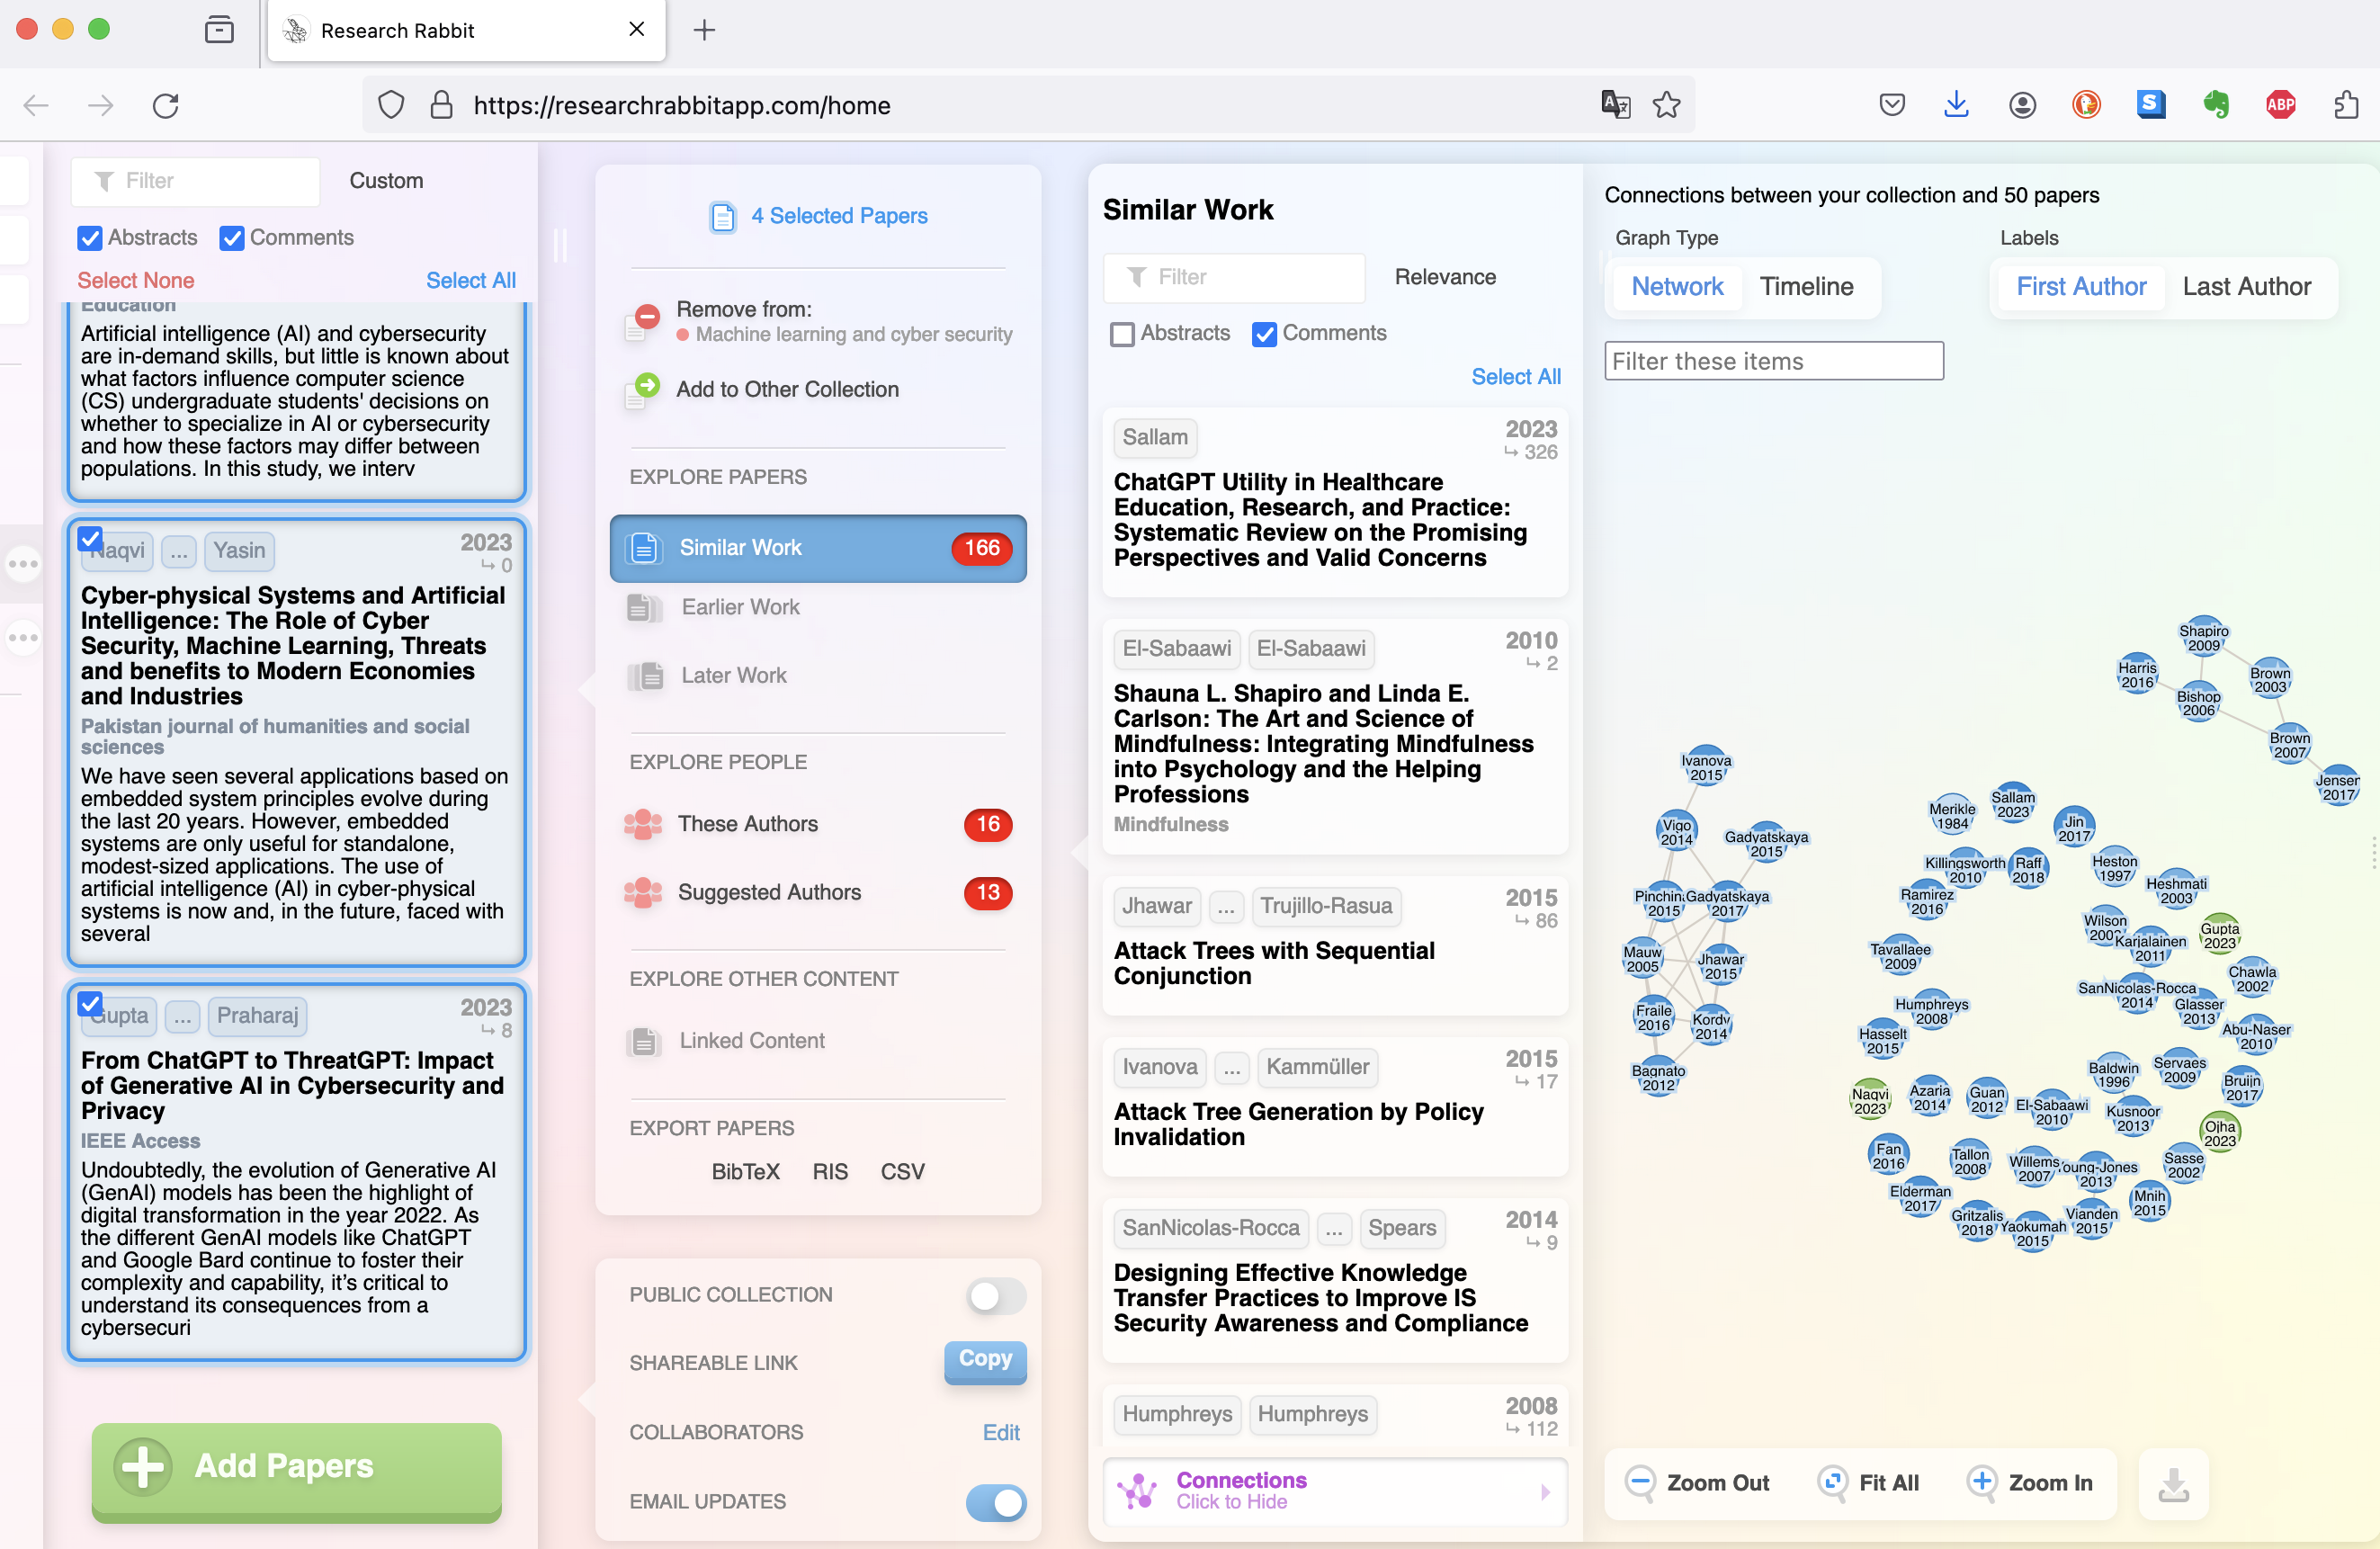Screen dimensions: 2380x1549
Task: Disable Email Updates
Action: (x=995, y=1503)
